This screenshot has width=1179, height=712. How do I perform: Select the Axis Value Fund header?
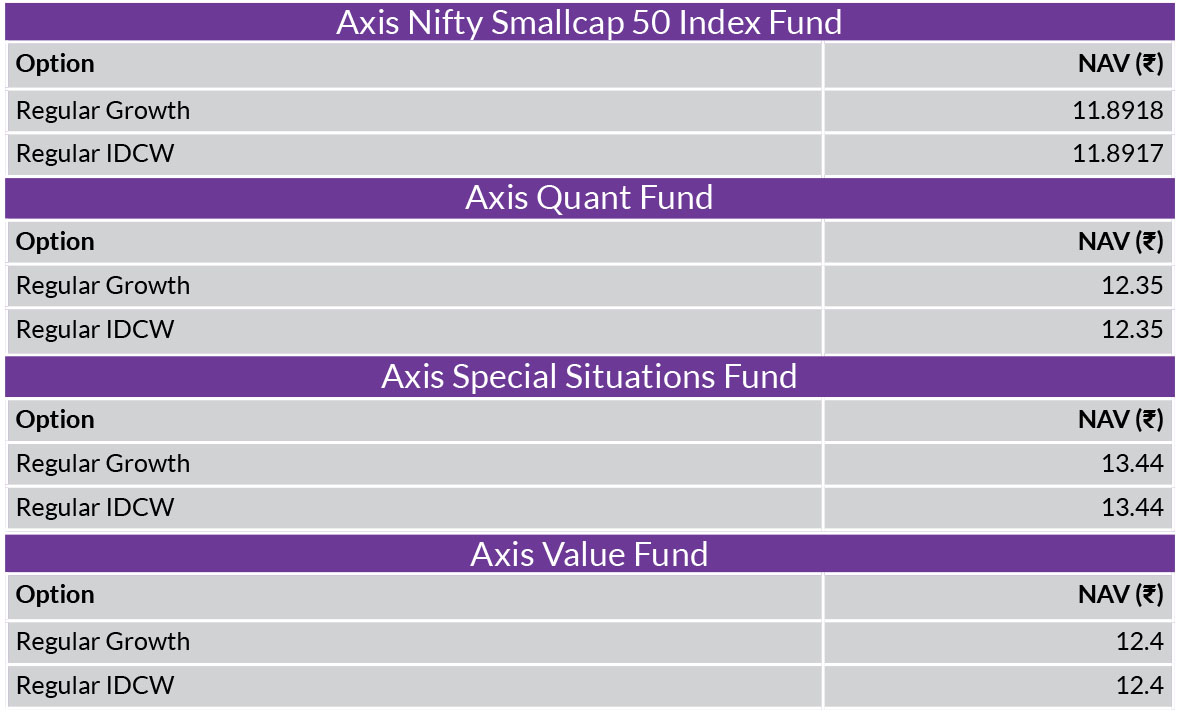pos(590,554)
